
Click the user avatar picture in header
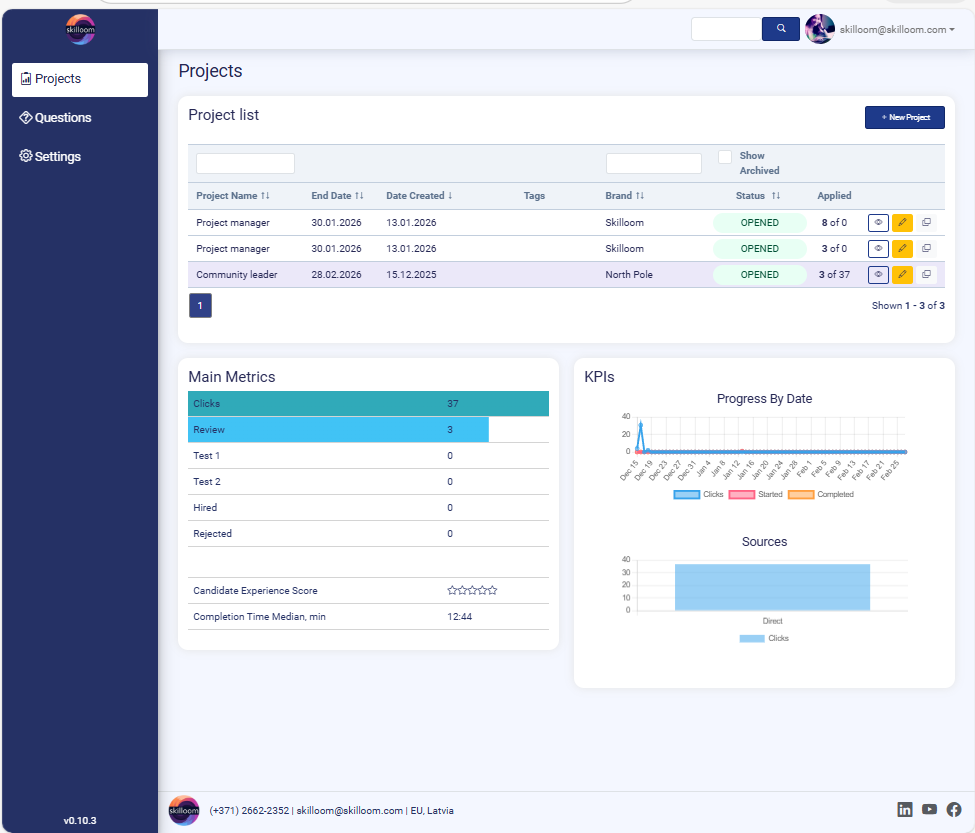pos(820,29)
